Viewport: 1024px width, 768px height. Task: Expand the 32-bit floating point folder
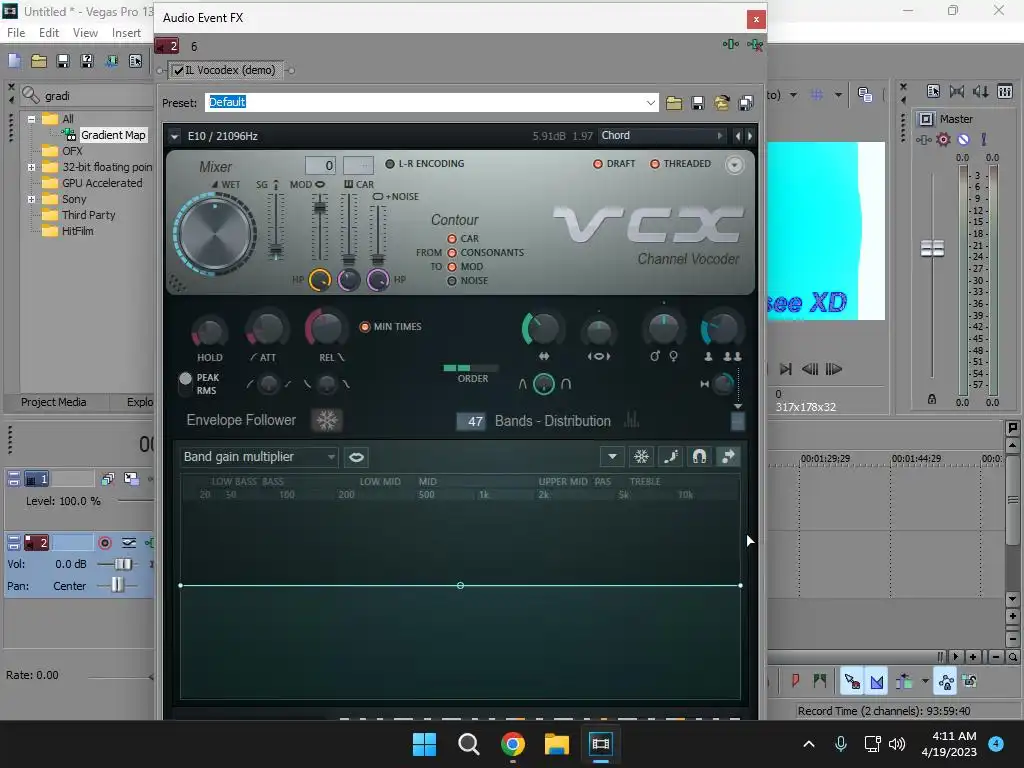[x=31, y=167]
